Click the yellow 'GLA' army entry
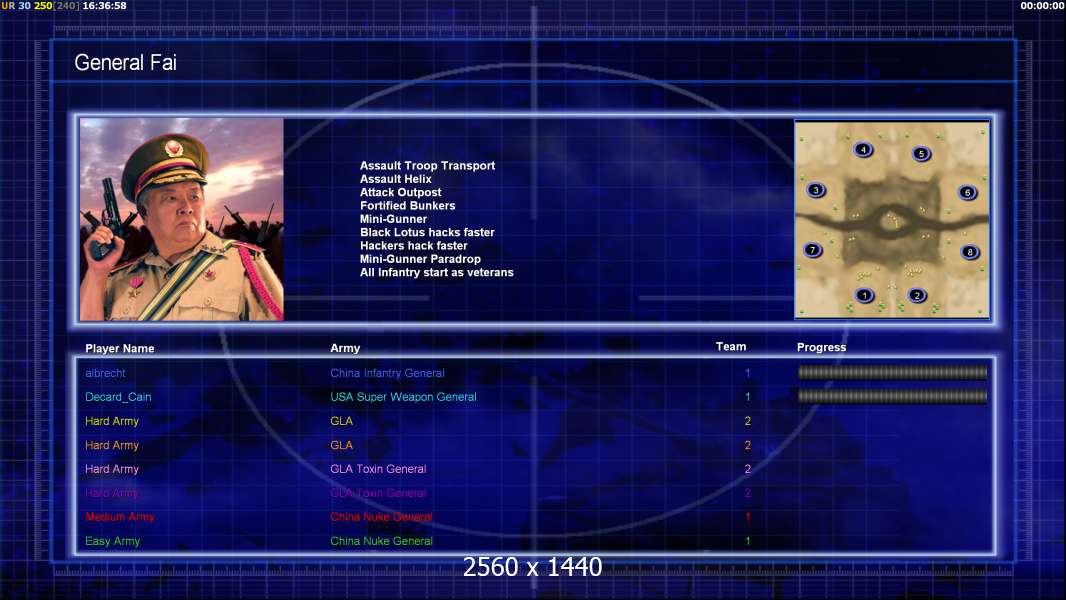Image resolution: width=1066 pixels, height=600 pixels. (x=341, y=421)
